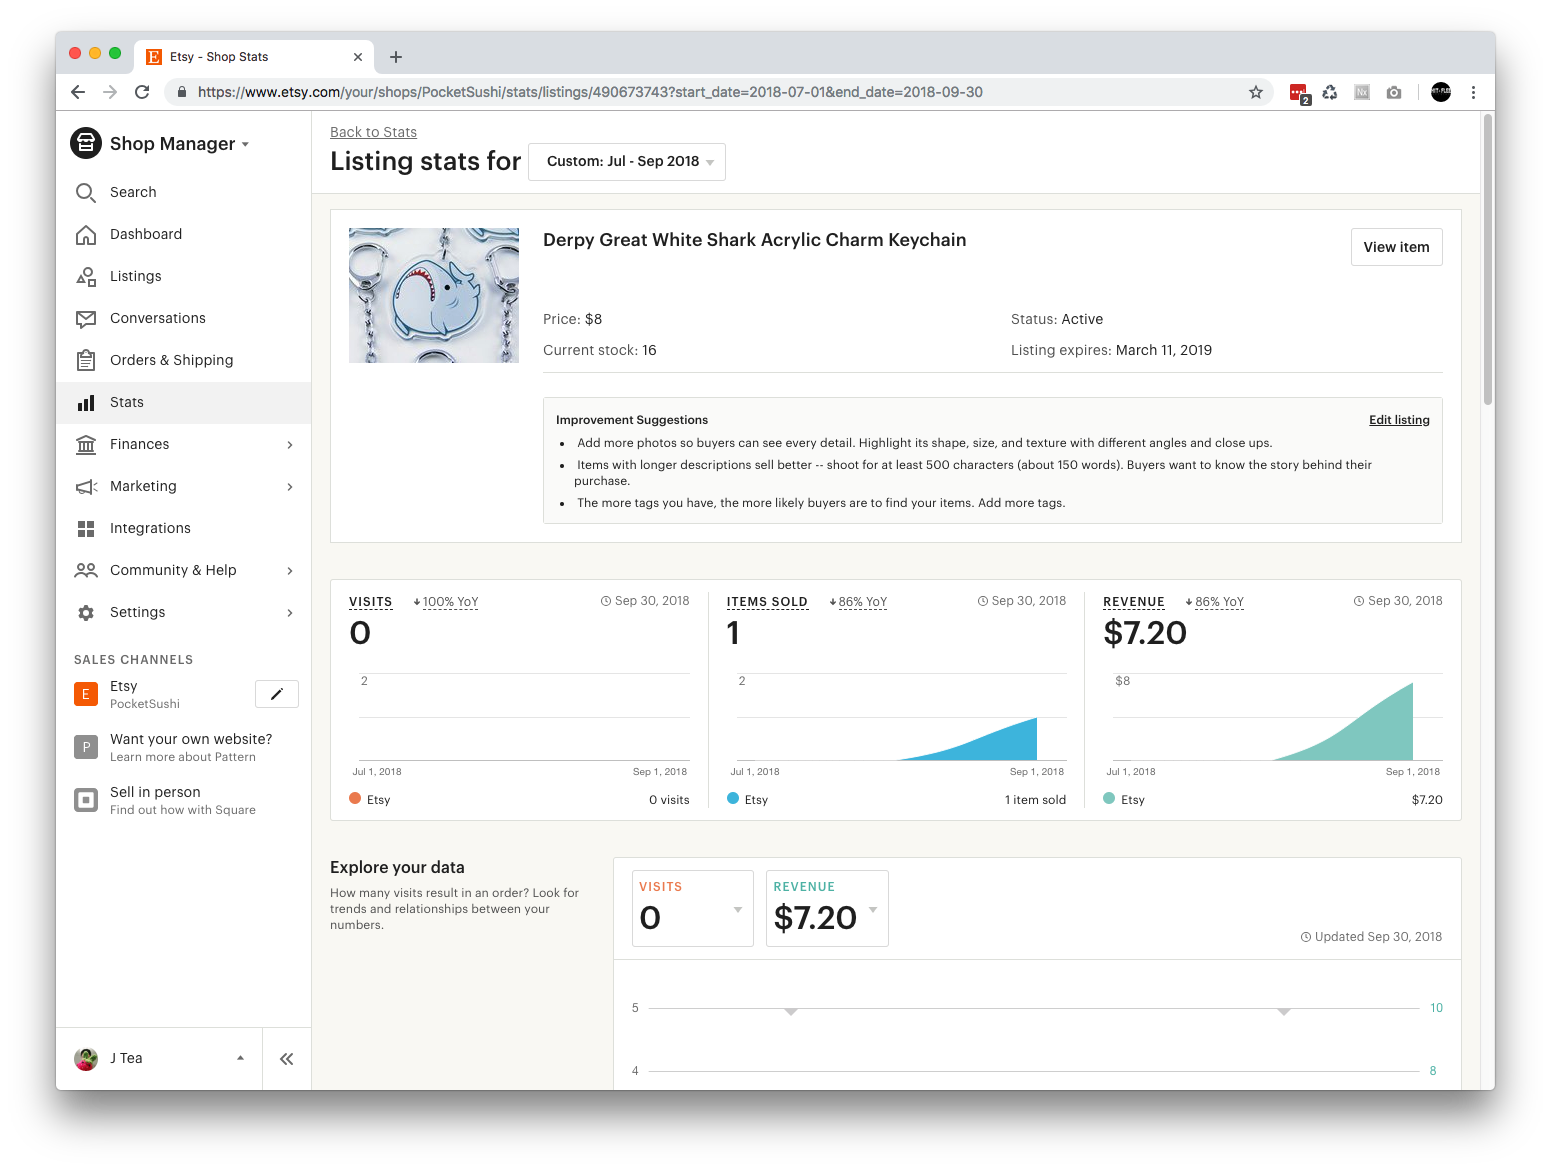Click the Community & Help people icon

pyautogui.click(x=86, y=570)
